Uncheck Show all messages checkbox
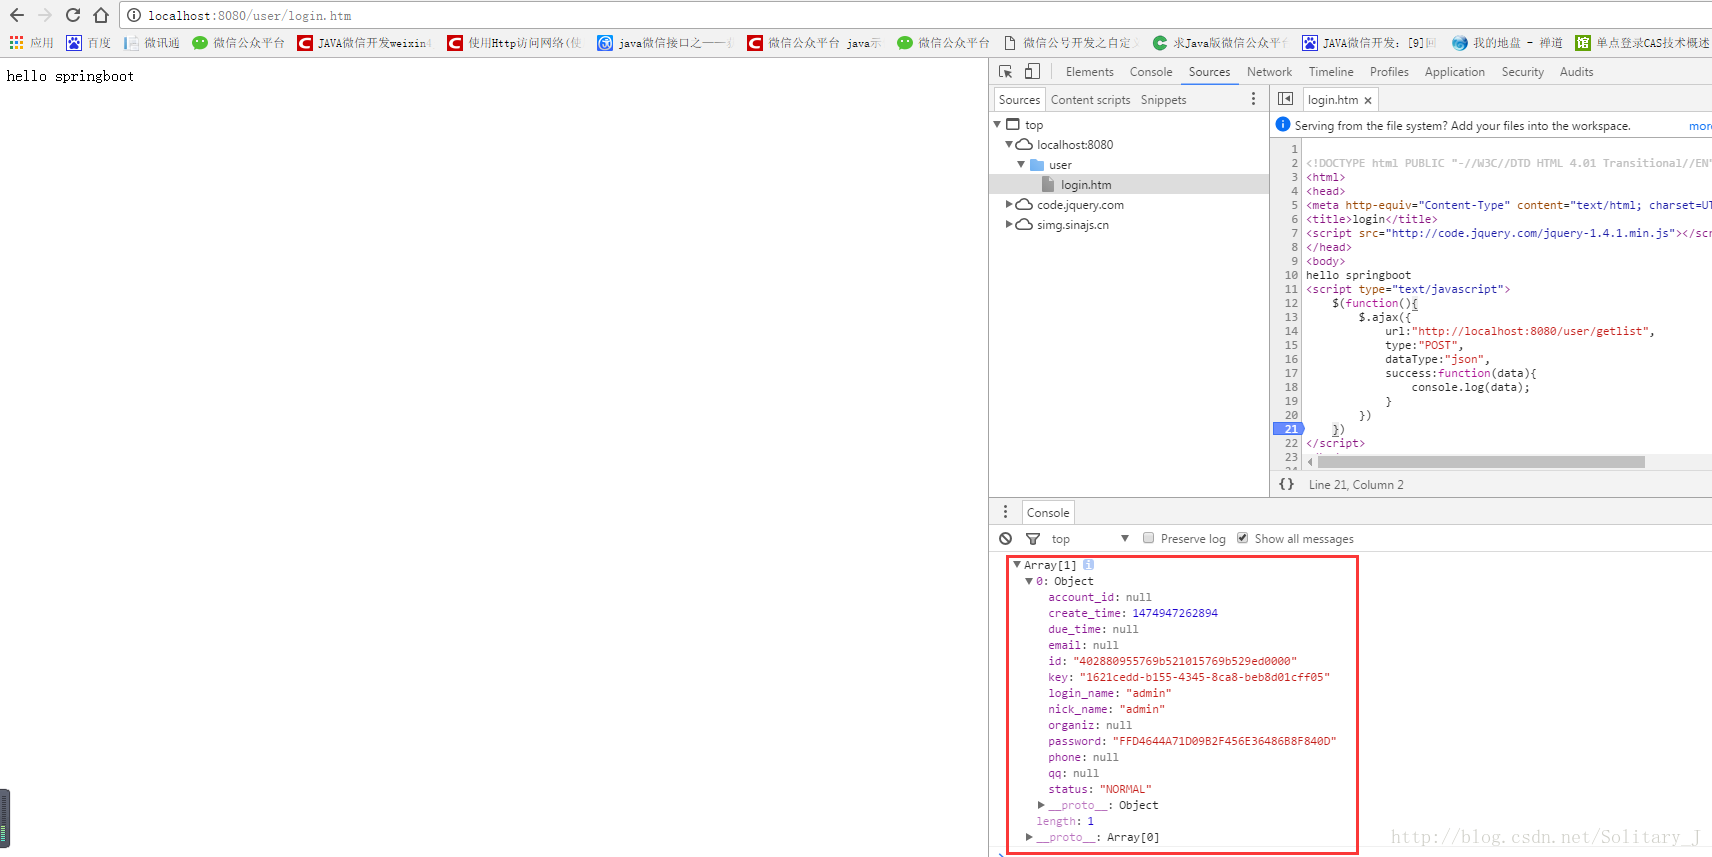Viewport: 1712px width, 857px height. tap(1243, 538)
